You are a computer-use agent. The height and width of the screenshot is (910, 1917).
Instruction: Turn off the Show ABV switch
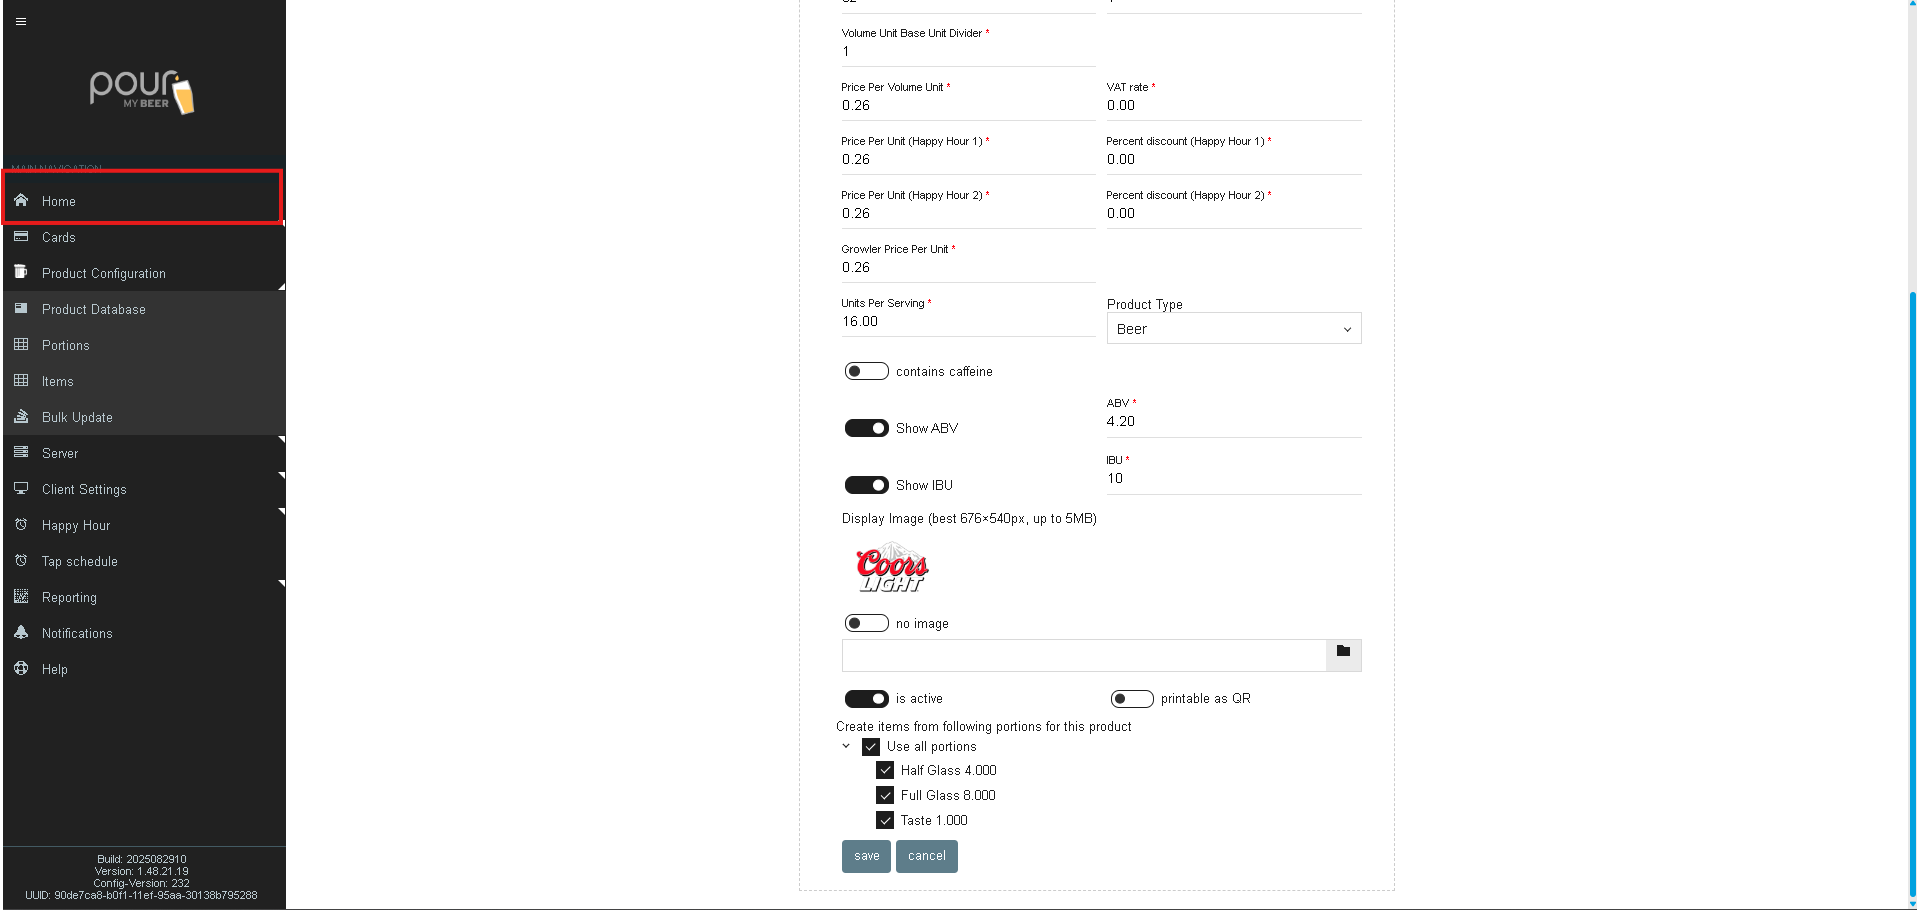(866, 428)
